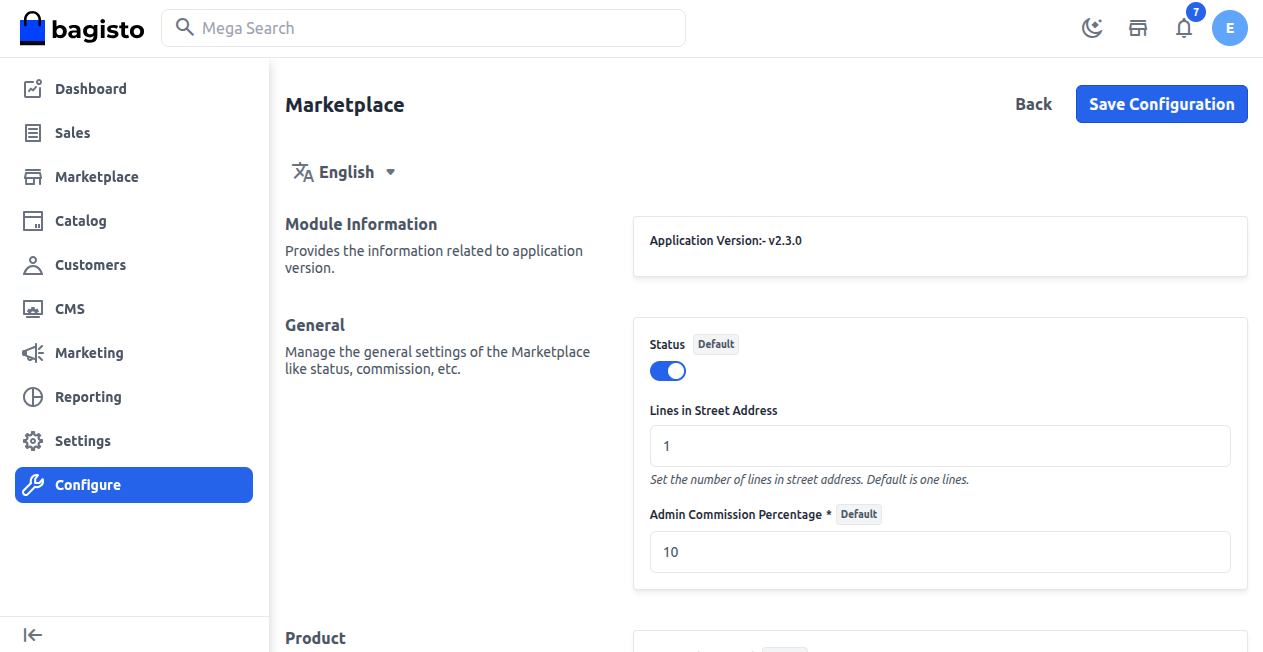Screen dimensions: 1263x652
Task: Open the CMS sidebar icon
Action: click(x=33, y=308)
